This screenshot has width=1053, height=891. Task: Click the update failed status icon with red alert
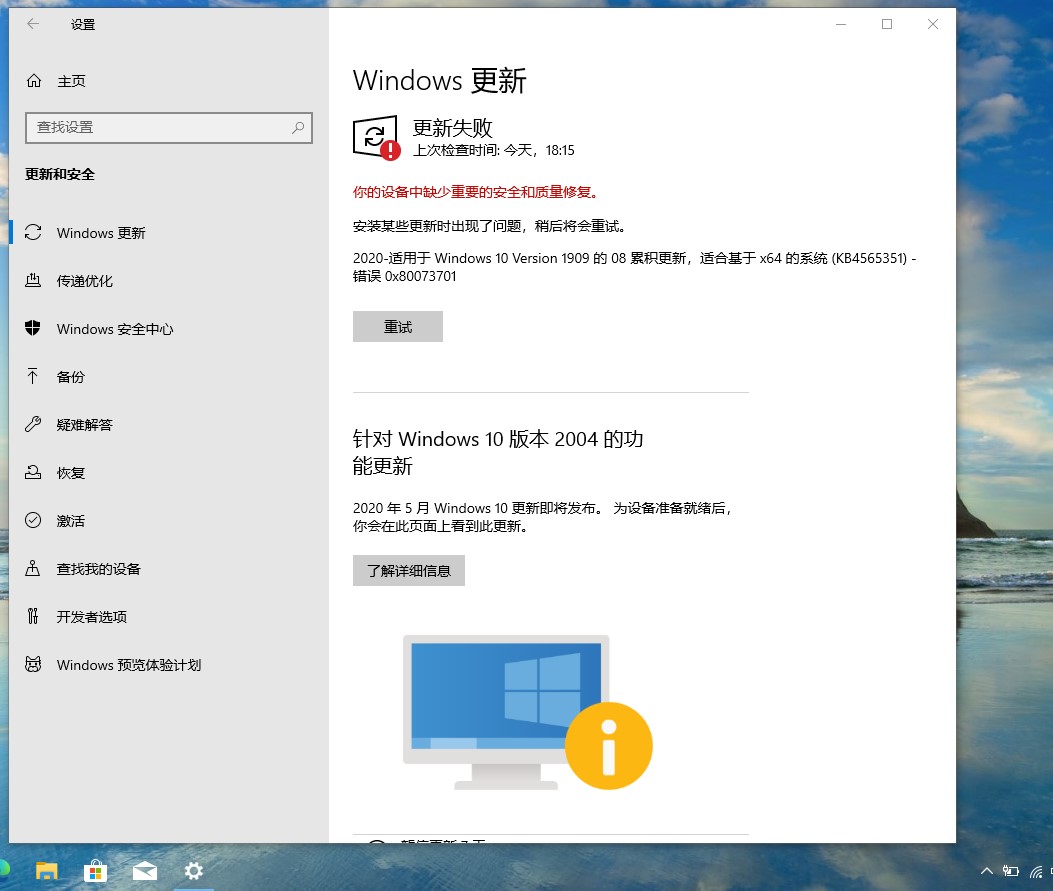coord(377,138)
